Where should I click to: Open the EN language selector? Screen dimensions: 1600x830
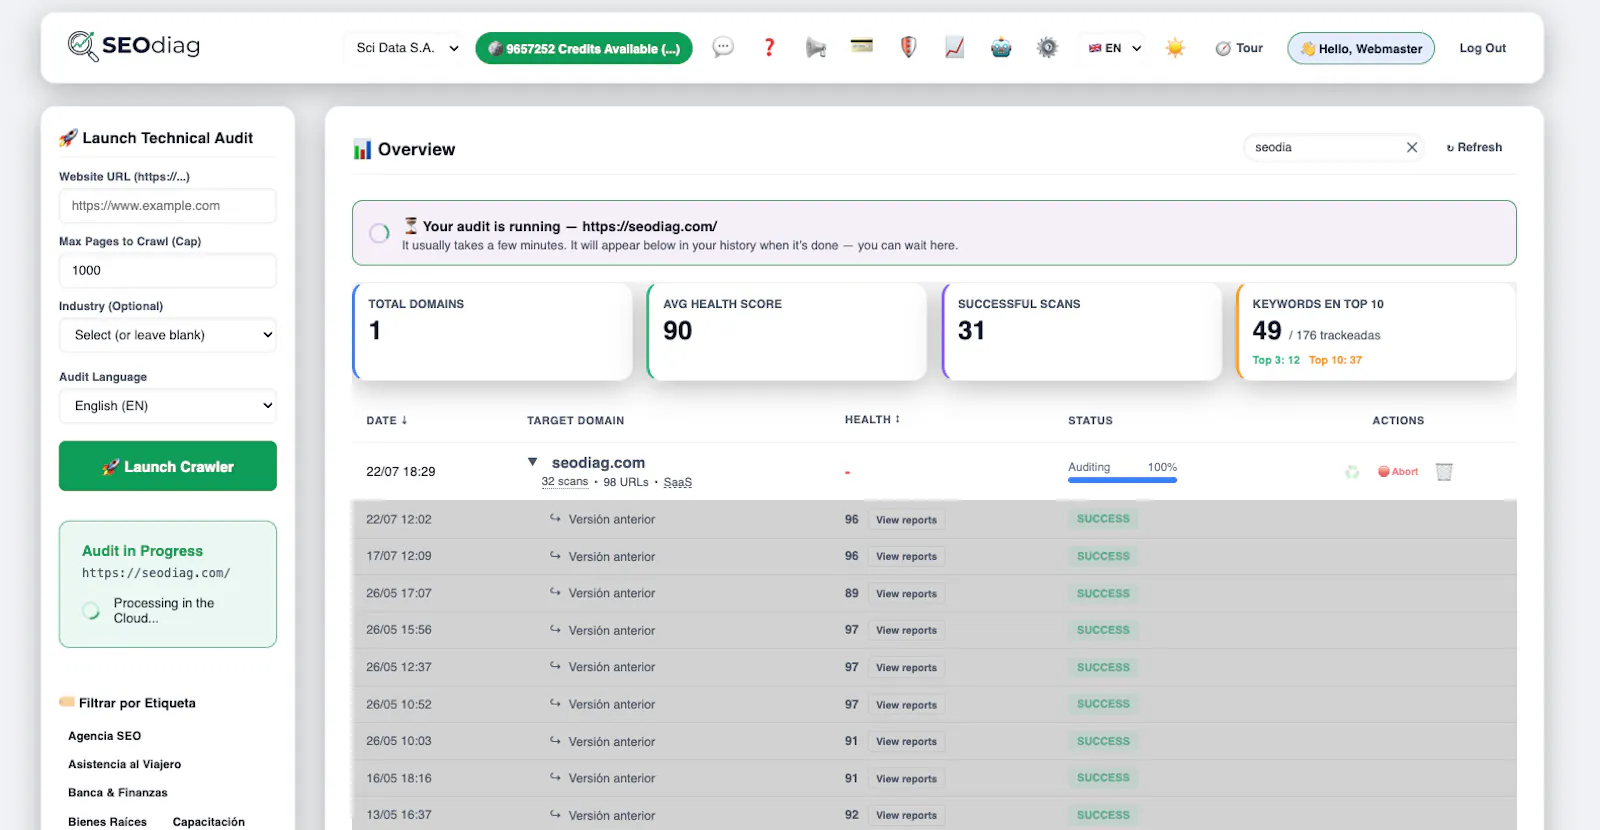tap(1115, 48)
